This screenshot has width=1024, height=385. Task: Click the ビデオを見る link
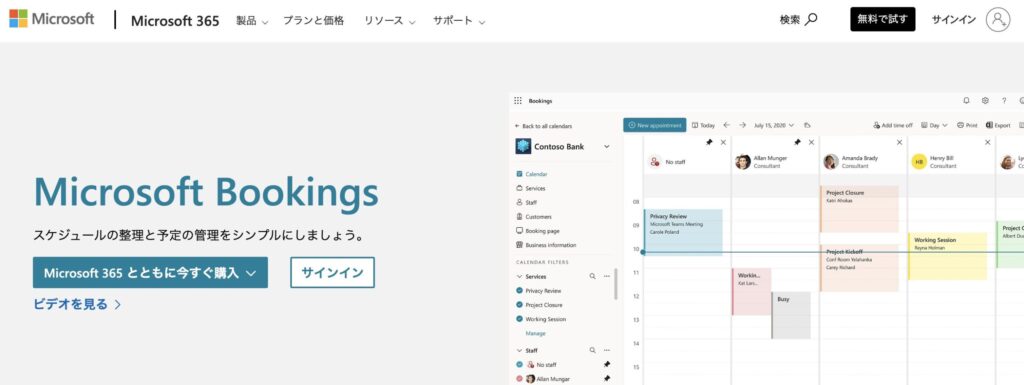pos(77,304)
